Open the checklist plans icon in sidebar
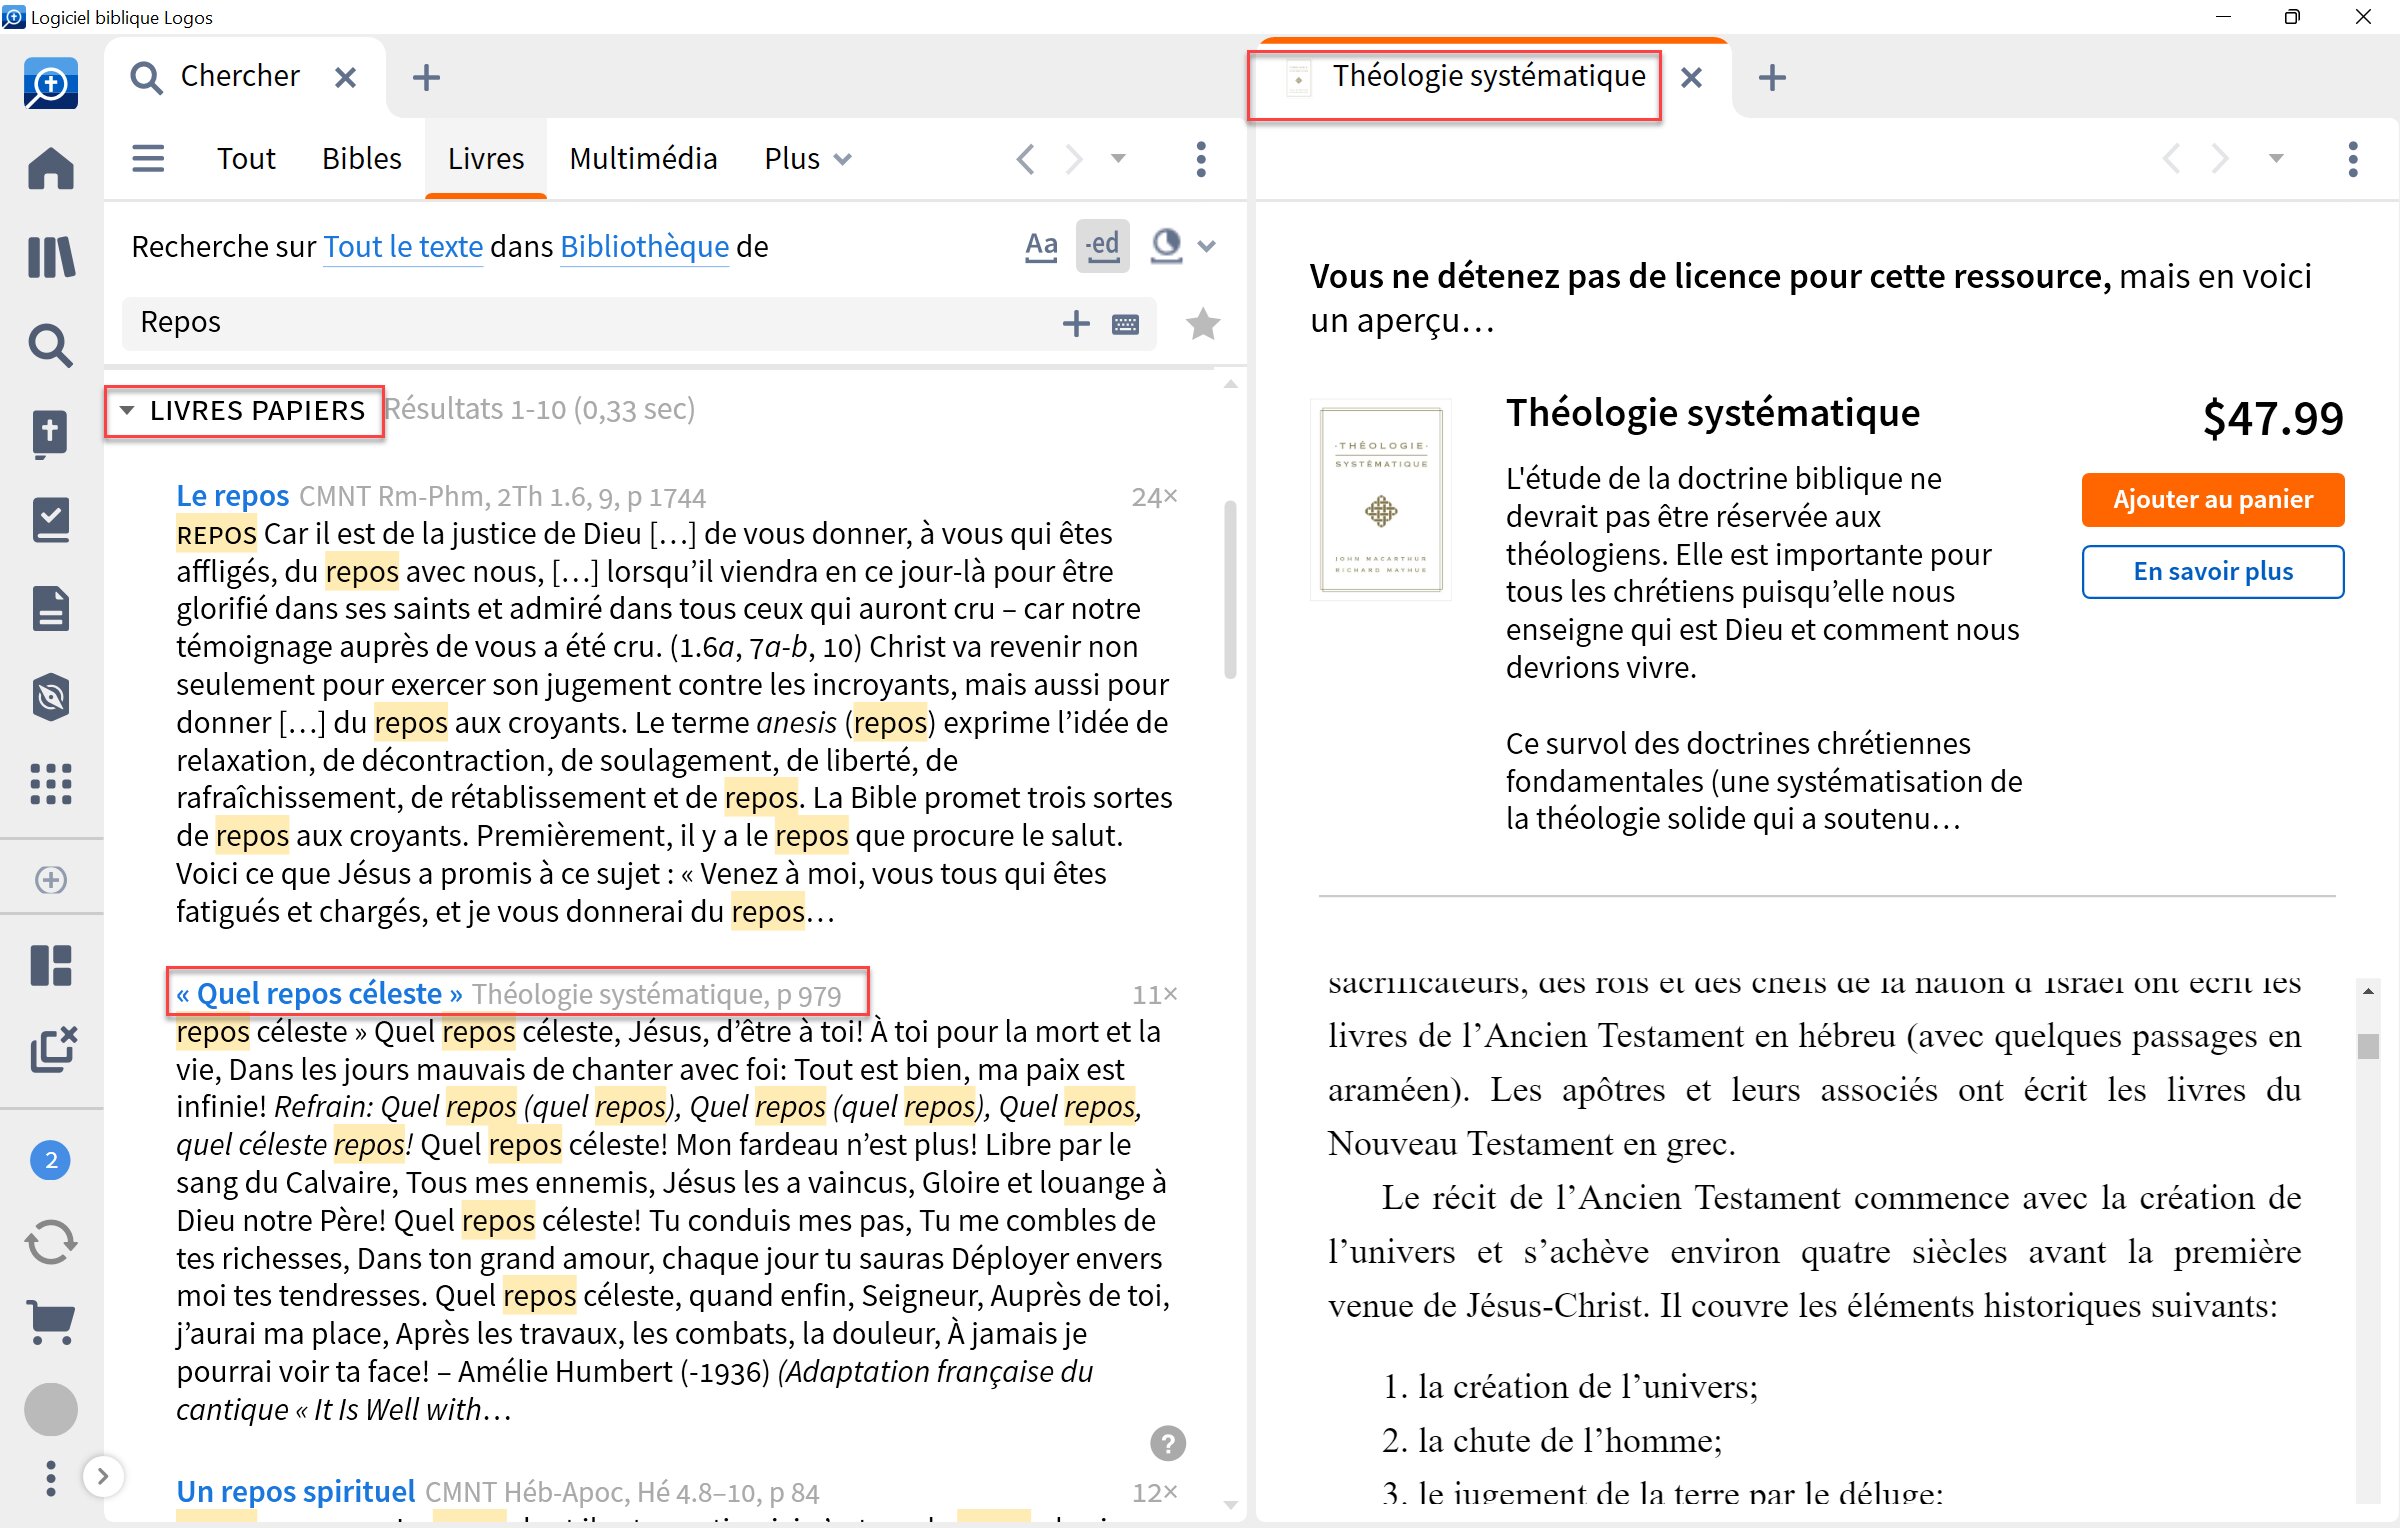Viewport: 2400px width, 1528px height. (50, 520)
